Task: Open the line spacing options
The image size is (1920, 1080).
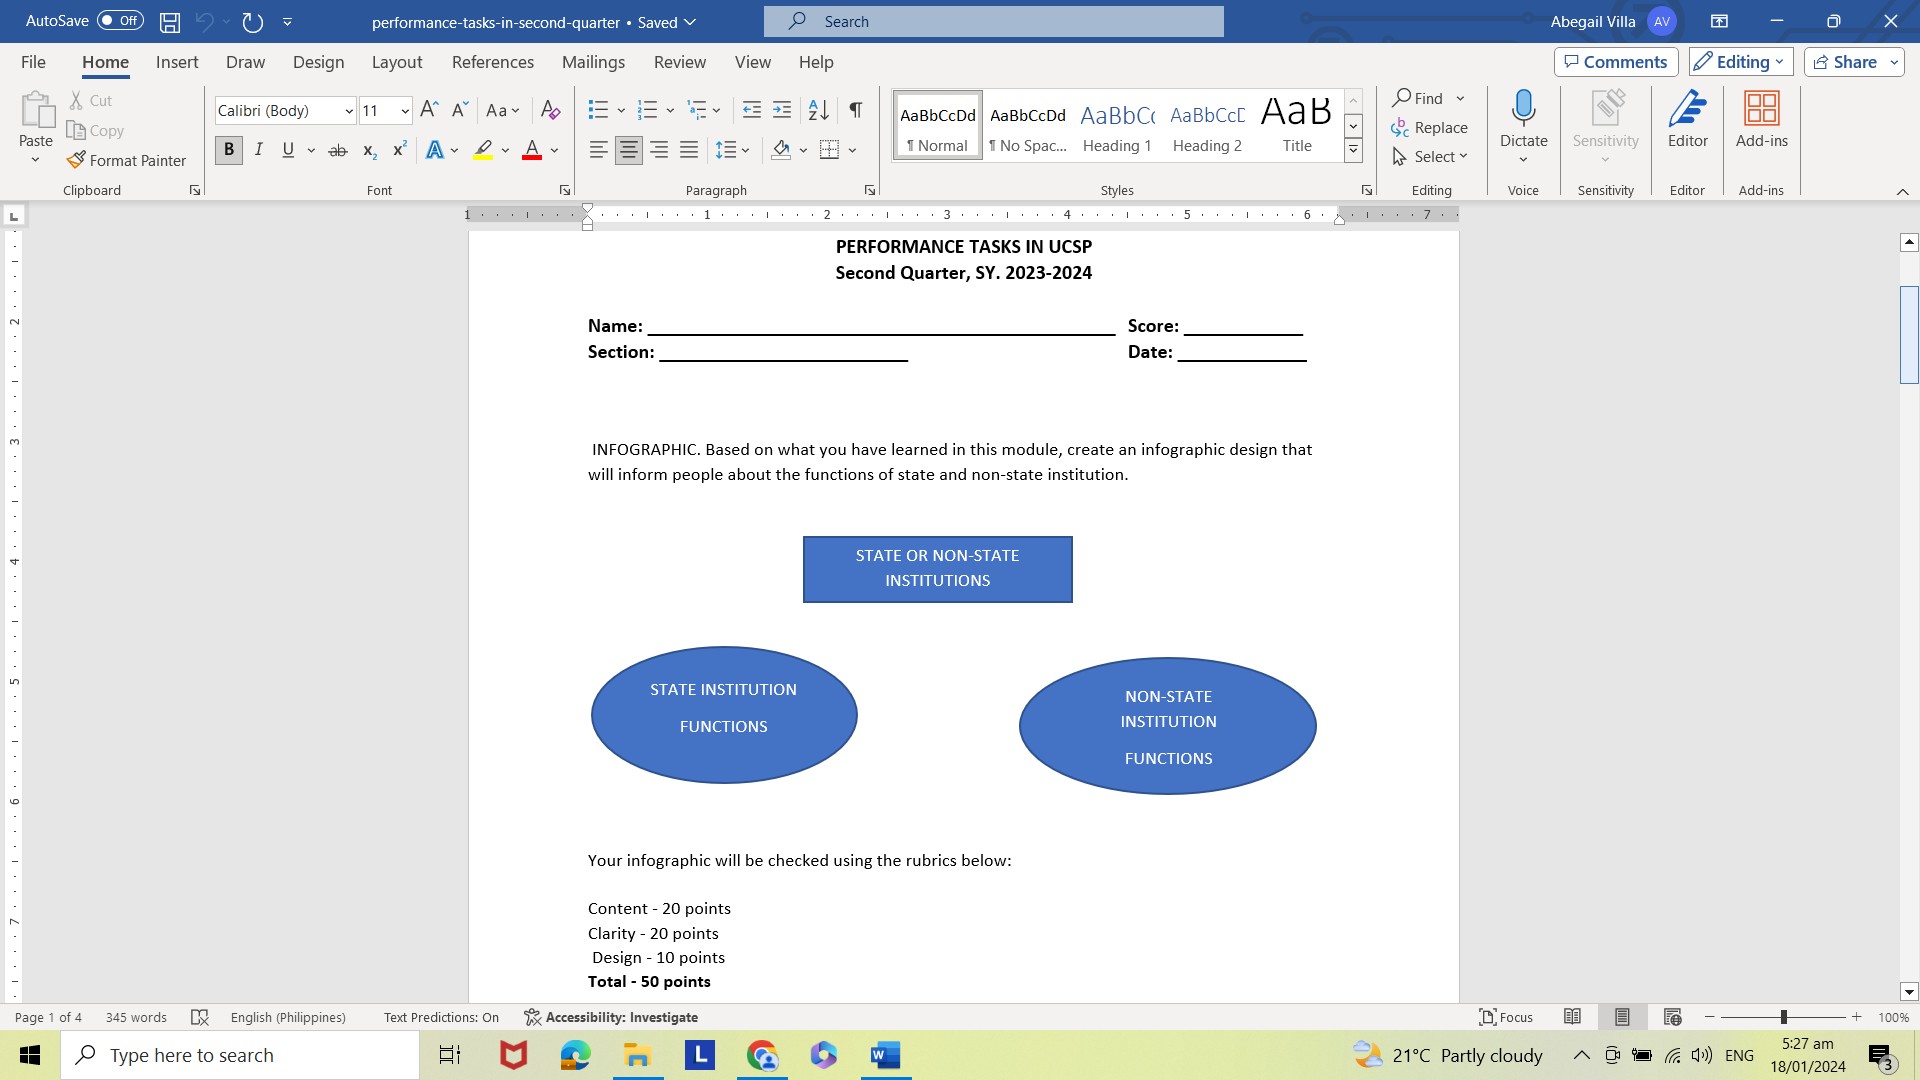Action: pyautogui.click(x=733, y=149)
